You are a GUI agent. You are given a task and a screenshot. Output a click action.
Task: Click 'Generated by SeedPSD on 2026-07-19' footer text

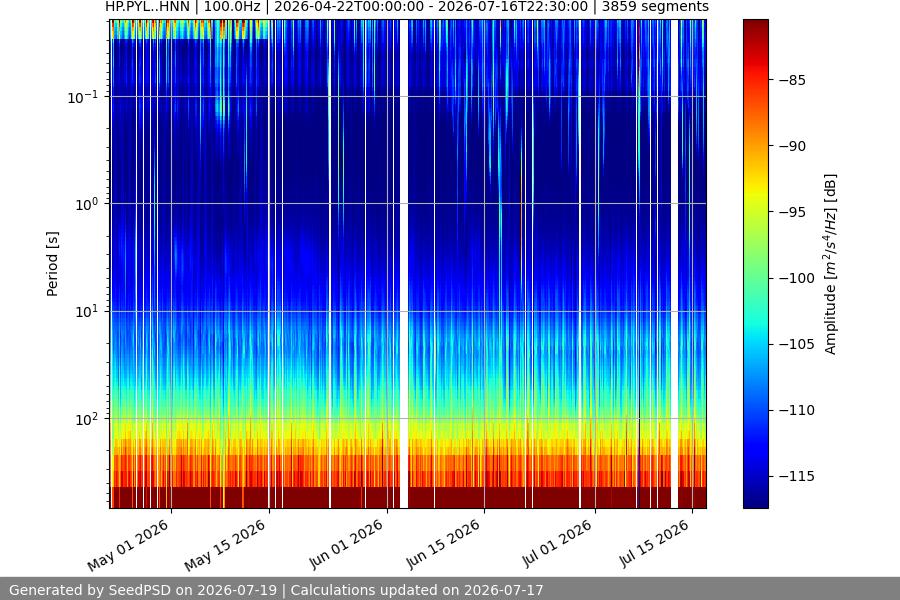[x=143, y=590]
